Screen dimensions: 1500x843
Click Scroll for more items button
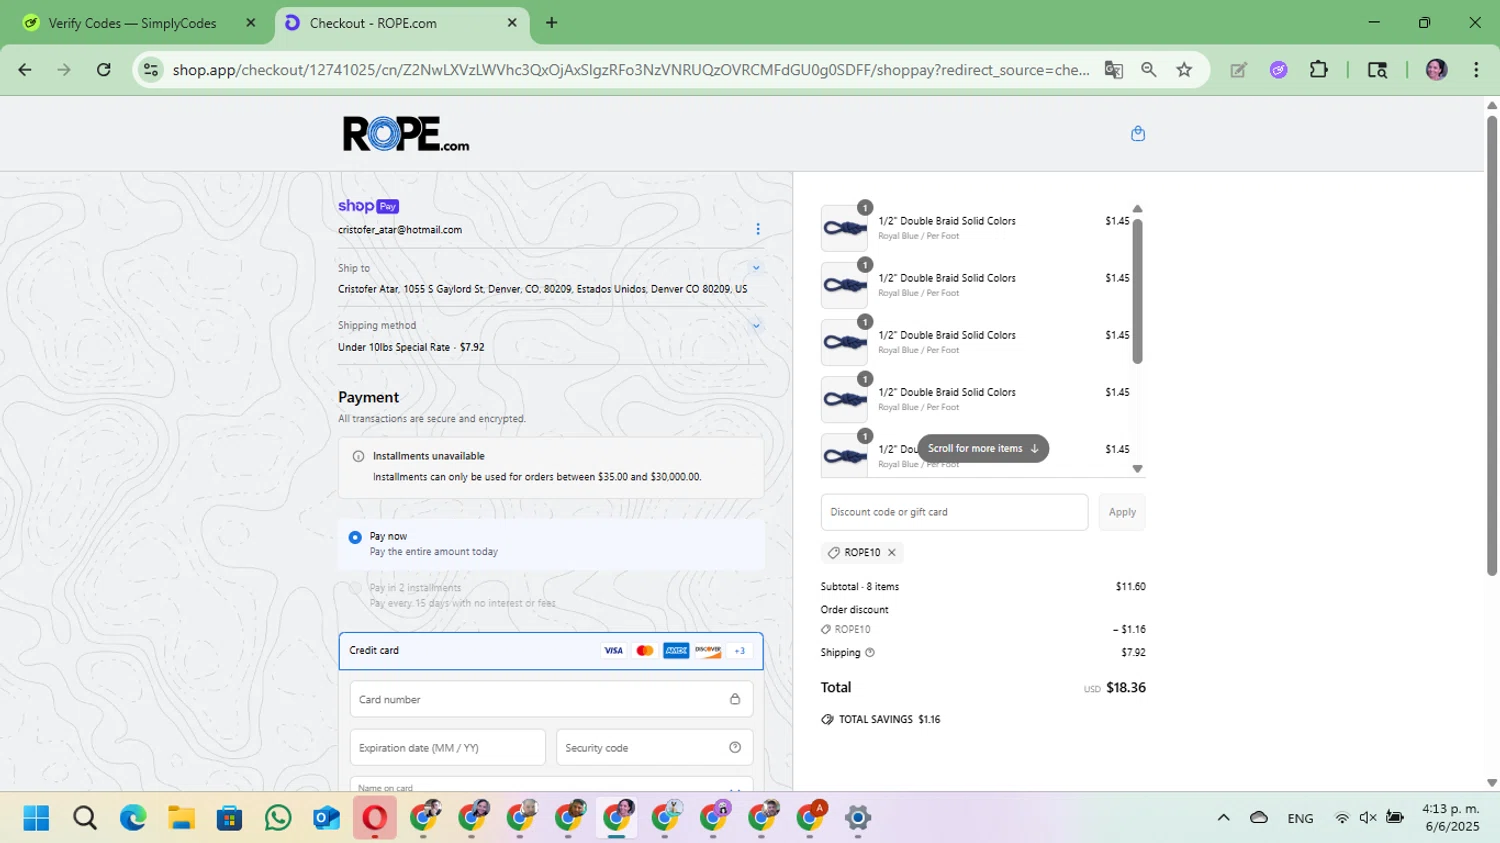pos(983,448)
